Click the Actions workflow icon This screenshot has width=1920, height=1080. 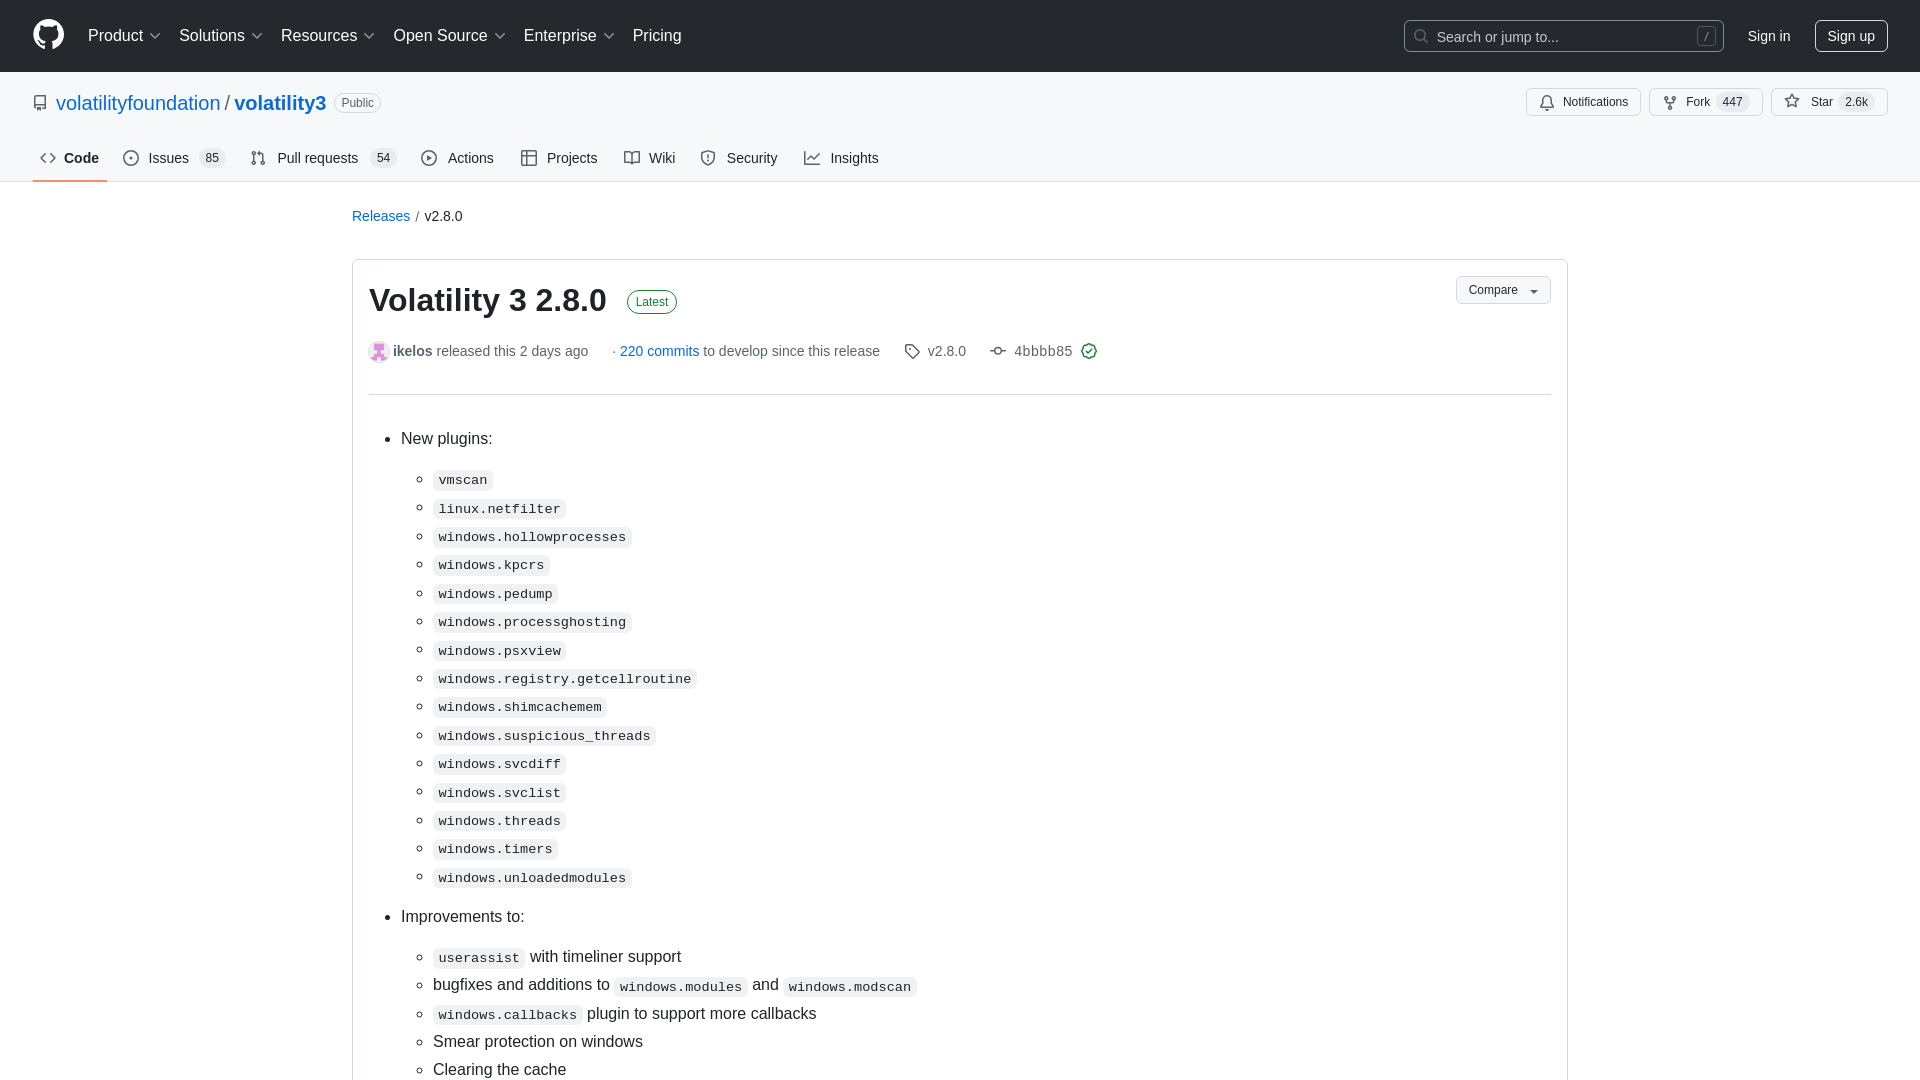pyautogui.click(x=429, y=157)
